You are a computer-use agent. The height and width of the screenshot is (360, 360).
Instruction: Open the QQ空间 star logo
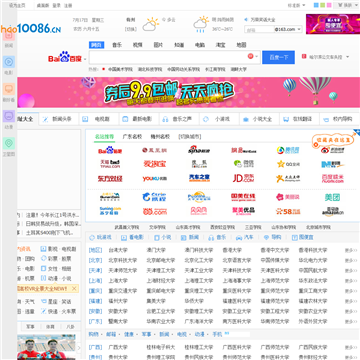point(288,164)
